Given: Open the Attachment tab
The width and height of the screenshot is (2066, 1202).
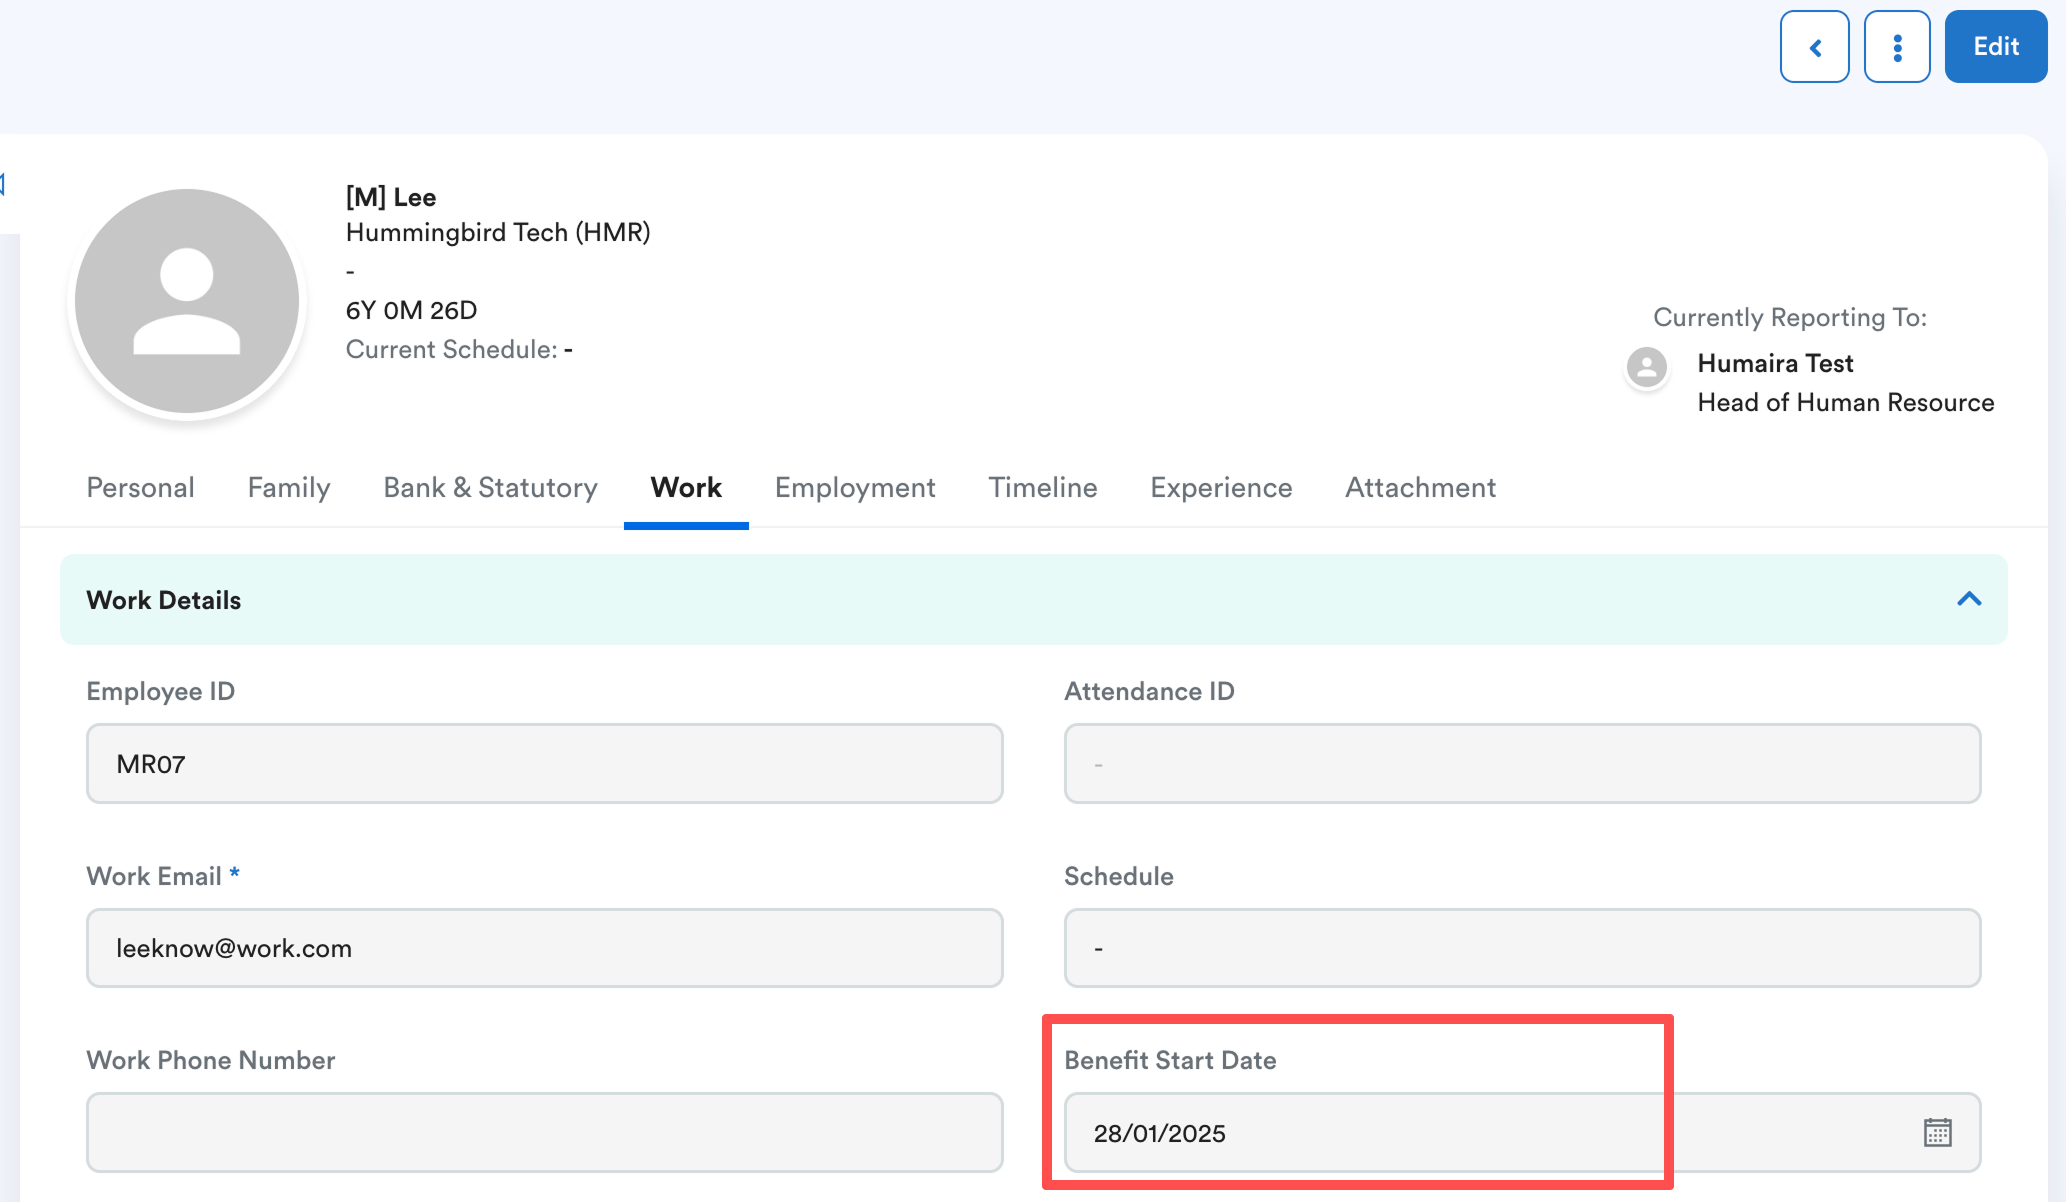Looking at the screenshot, I should [1420, 487].
